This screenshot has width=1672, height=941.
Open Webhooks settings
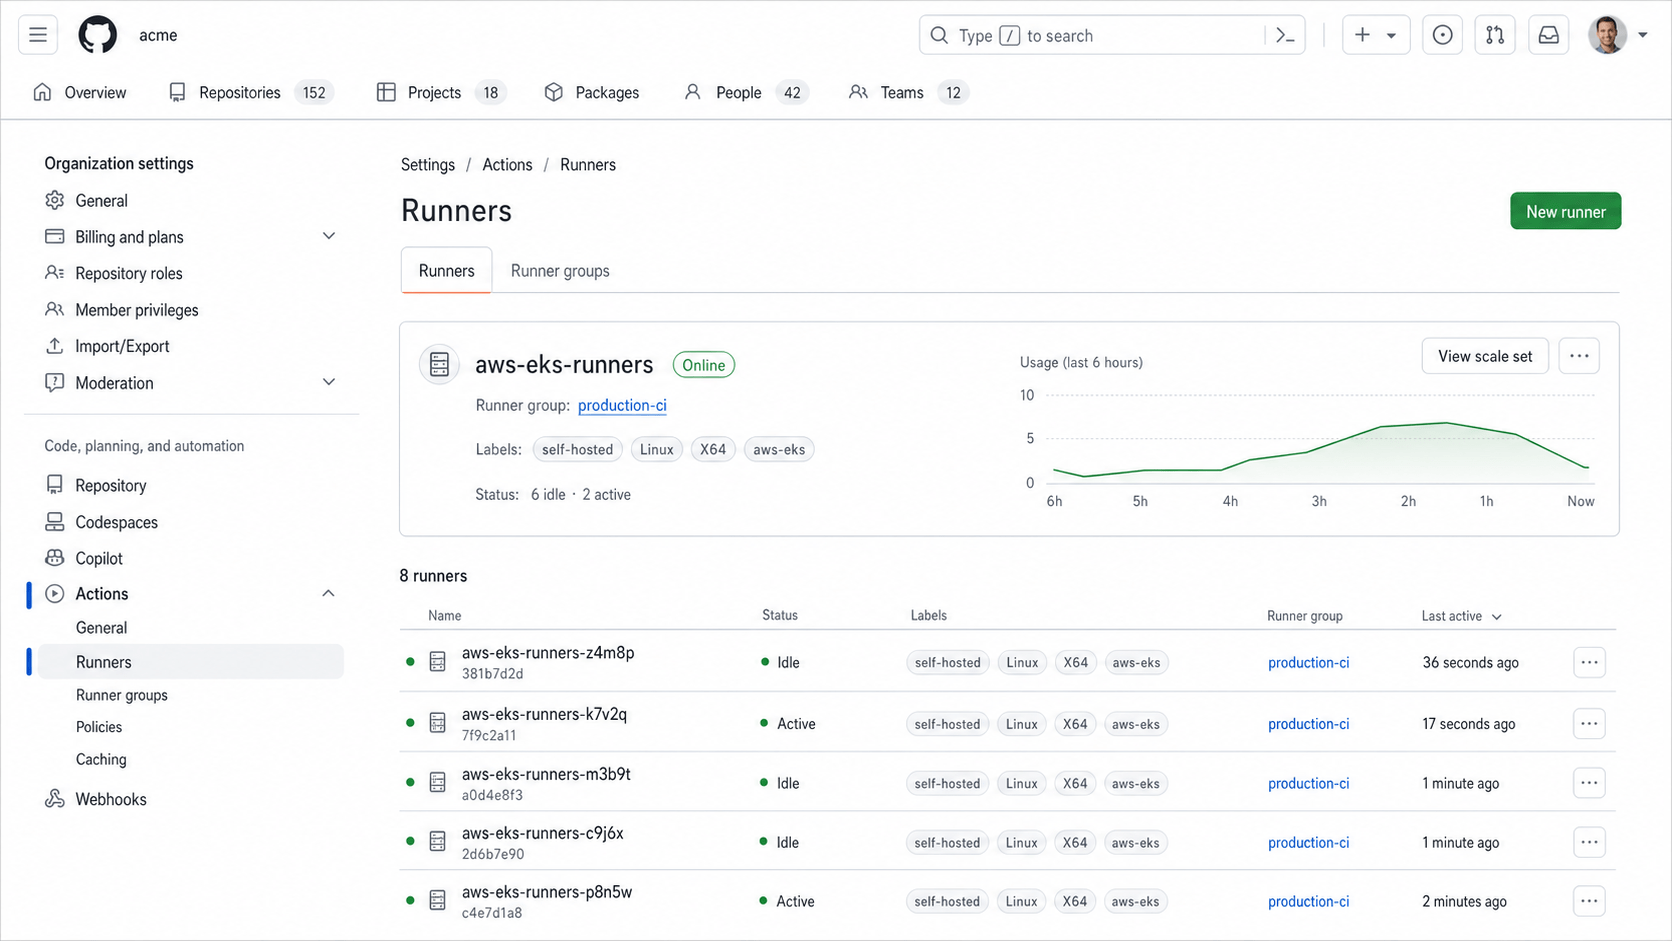[x=111, y=799]
